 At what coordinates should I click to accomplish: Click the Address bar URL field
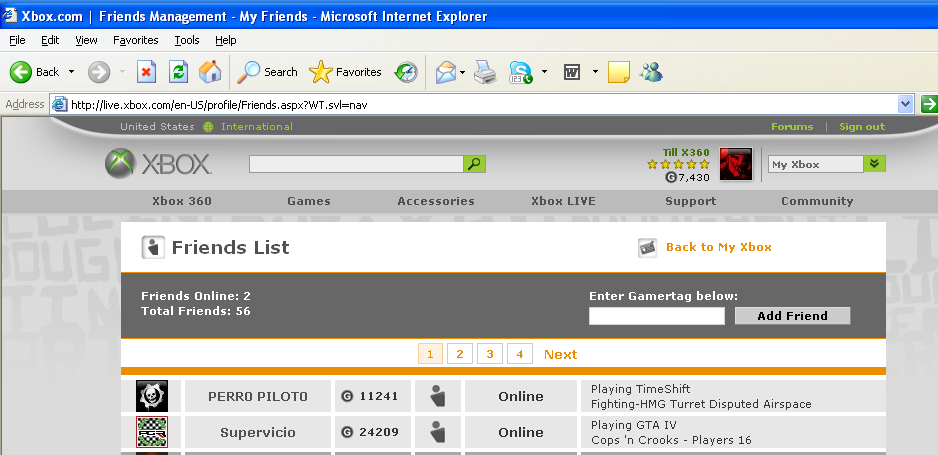coord(474,105)
